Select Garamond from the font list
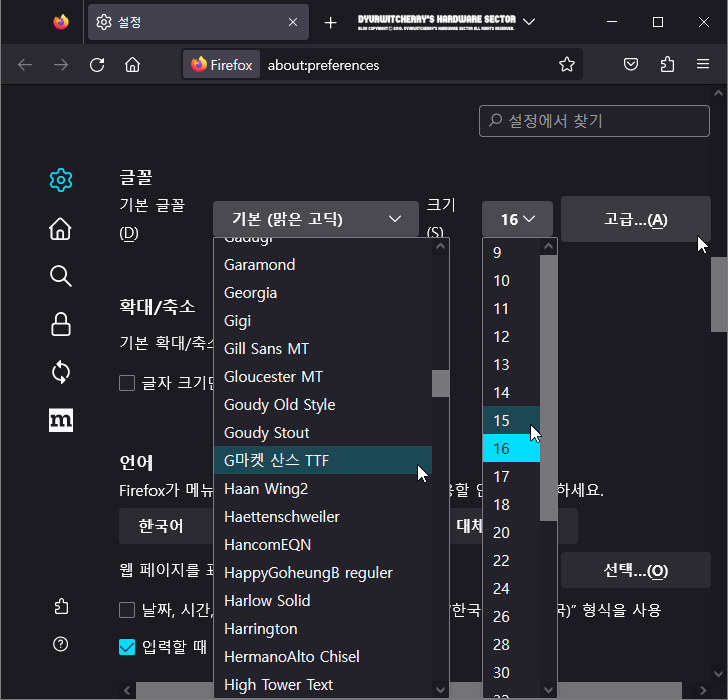 click(x=323, y=265)
